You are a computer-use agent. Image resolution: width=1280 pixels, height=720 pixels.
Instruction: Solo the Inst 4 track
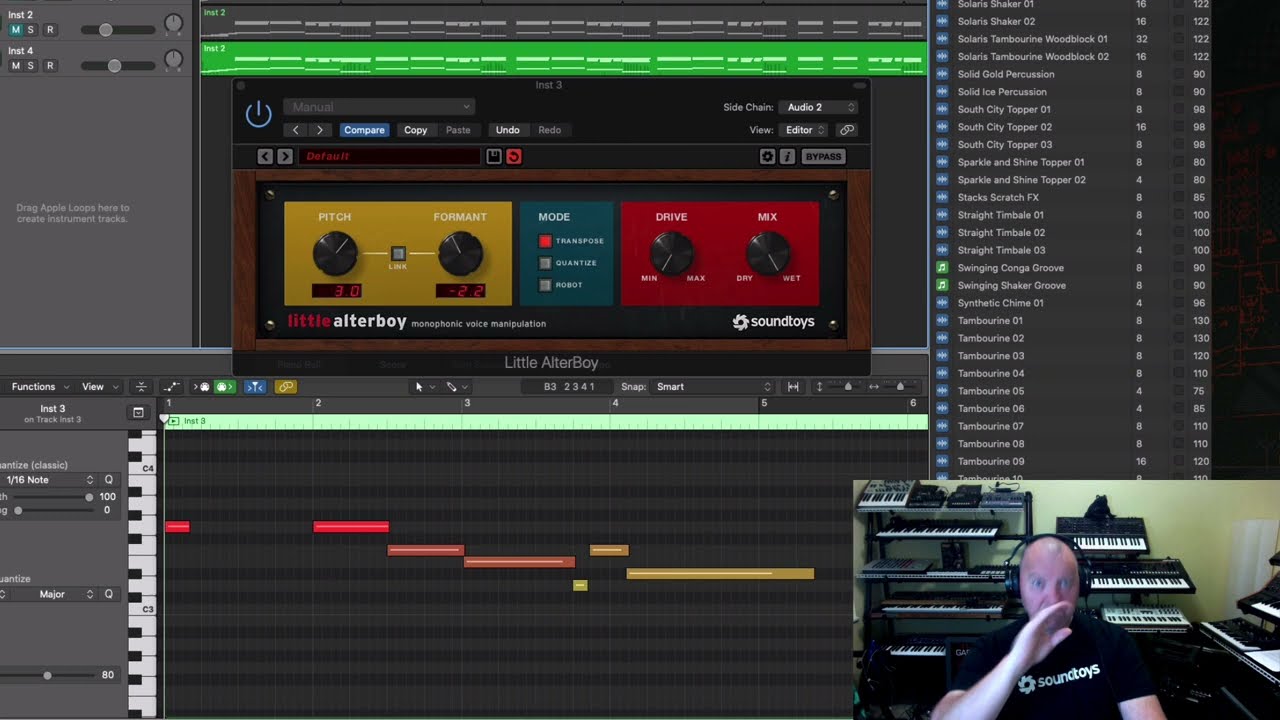31,66
